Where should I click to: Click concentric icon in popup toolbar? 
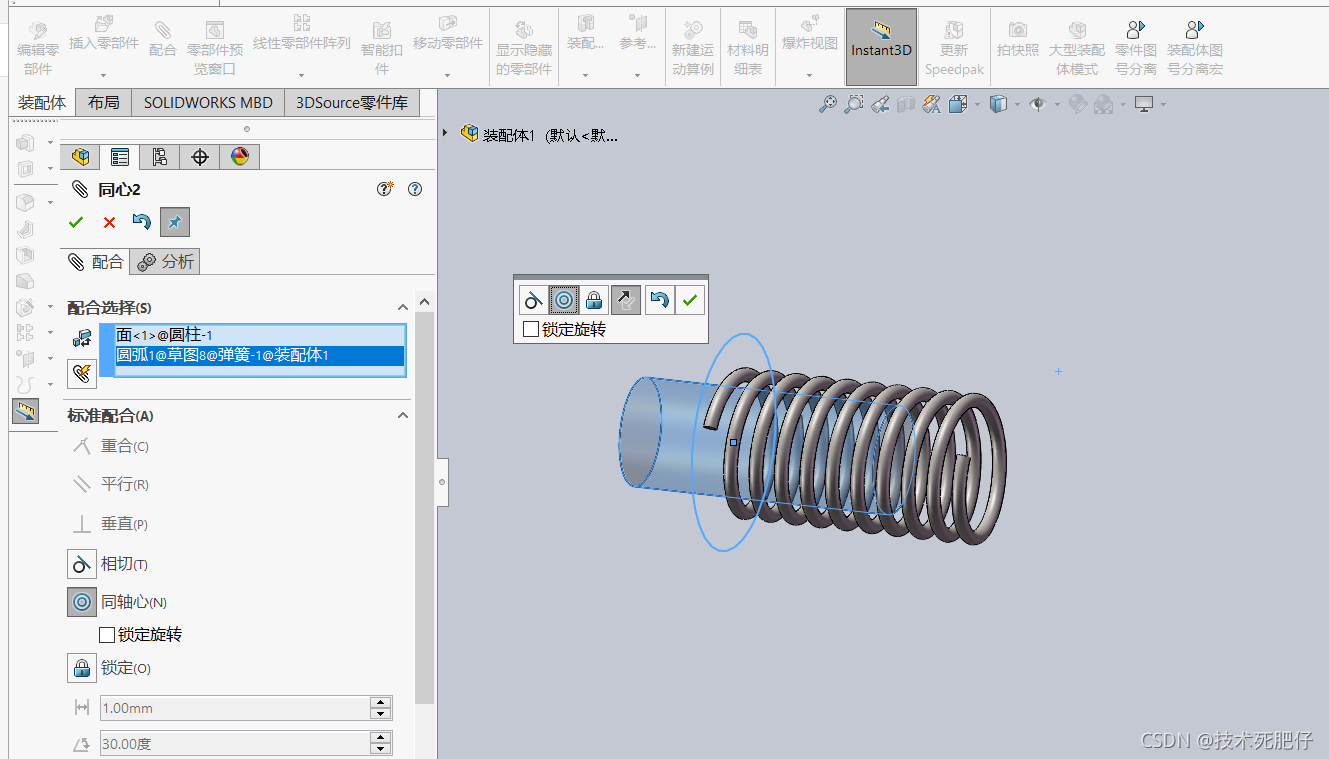click(564, 299)
